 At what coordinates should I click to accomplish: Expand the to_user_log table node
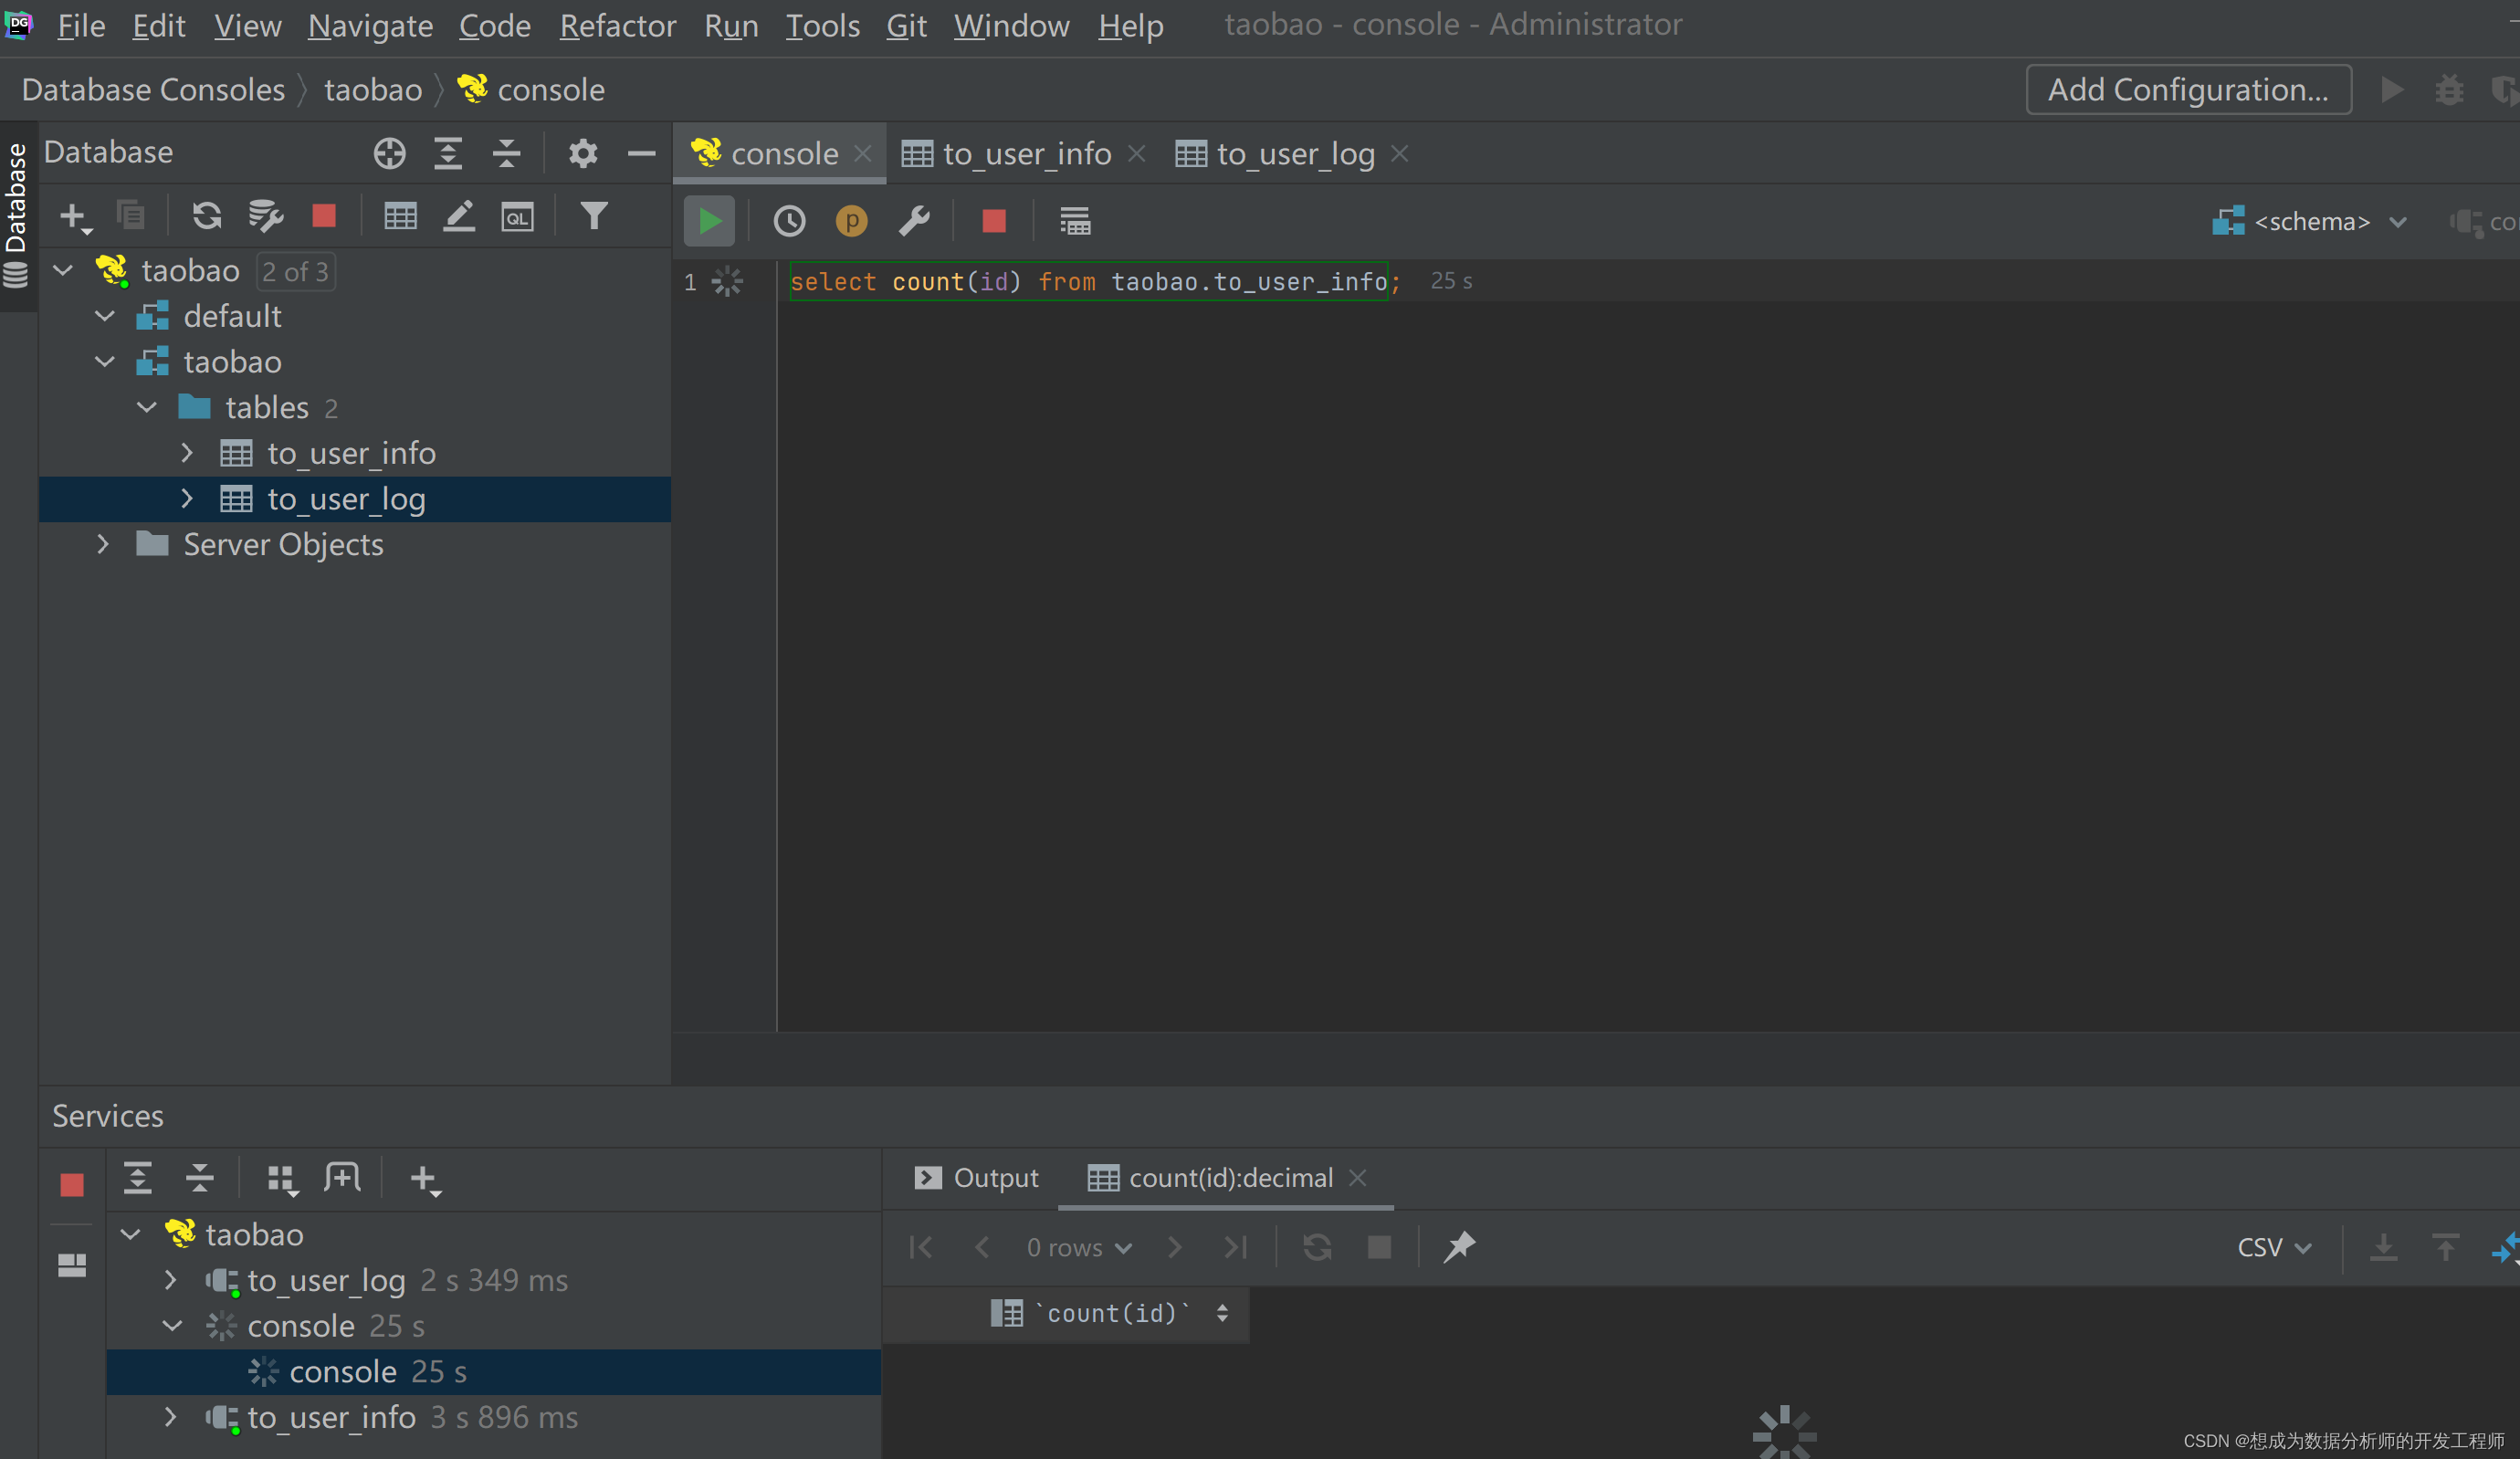[187, 499]
